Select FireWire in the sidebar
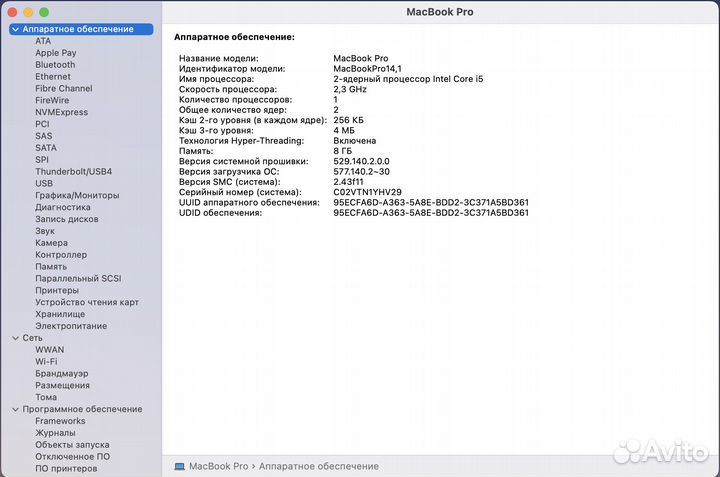 52,100
